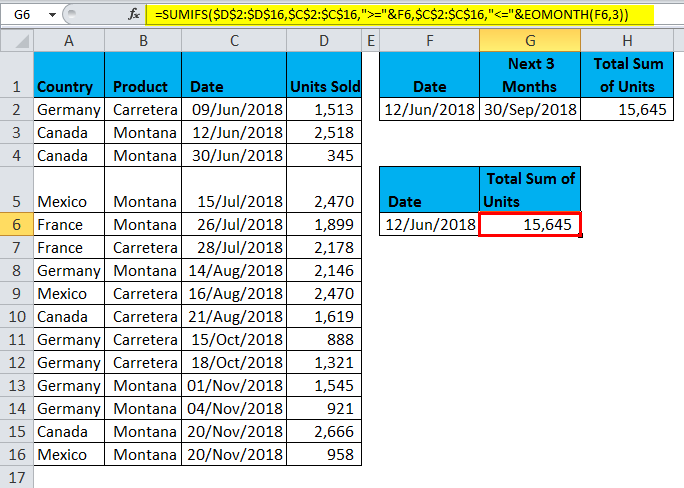
Task: Select the 26/Jul/2018 date cell
Action: [234, 224]
